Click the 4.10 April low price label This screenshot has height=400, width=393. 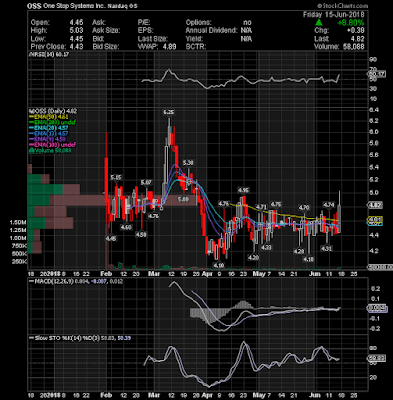(218, 265)
